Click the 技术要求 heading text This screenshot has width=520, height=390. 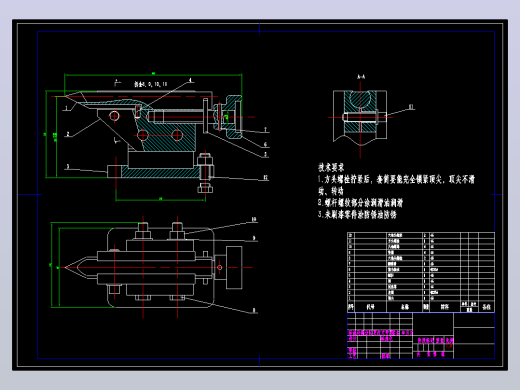[x=331, y=167]
